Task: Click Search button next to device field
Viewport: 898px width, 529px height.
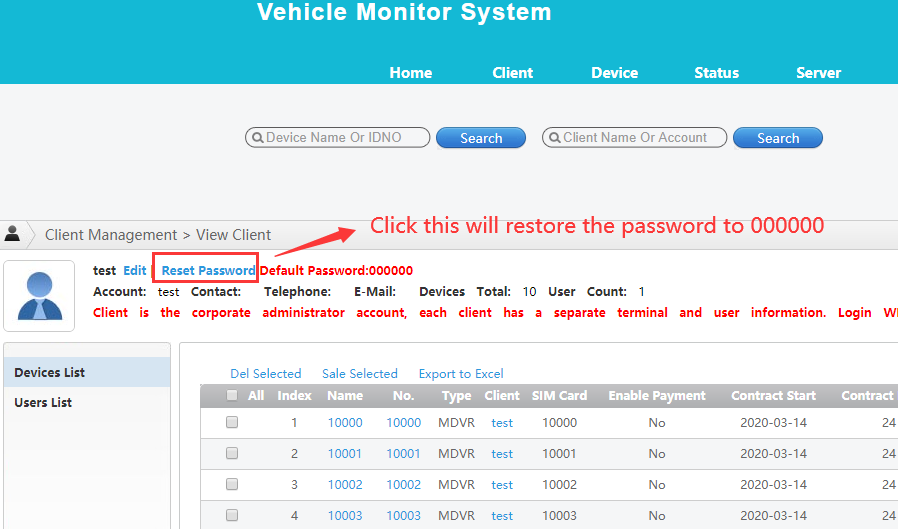Action: (481, 138)
